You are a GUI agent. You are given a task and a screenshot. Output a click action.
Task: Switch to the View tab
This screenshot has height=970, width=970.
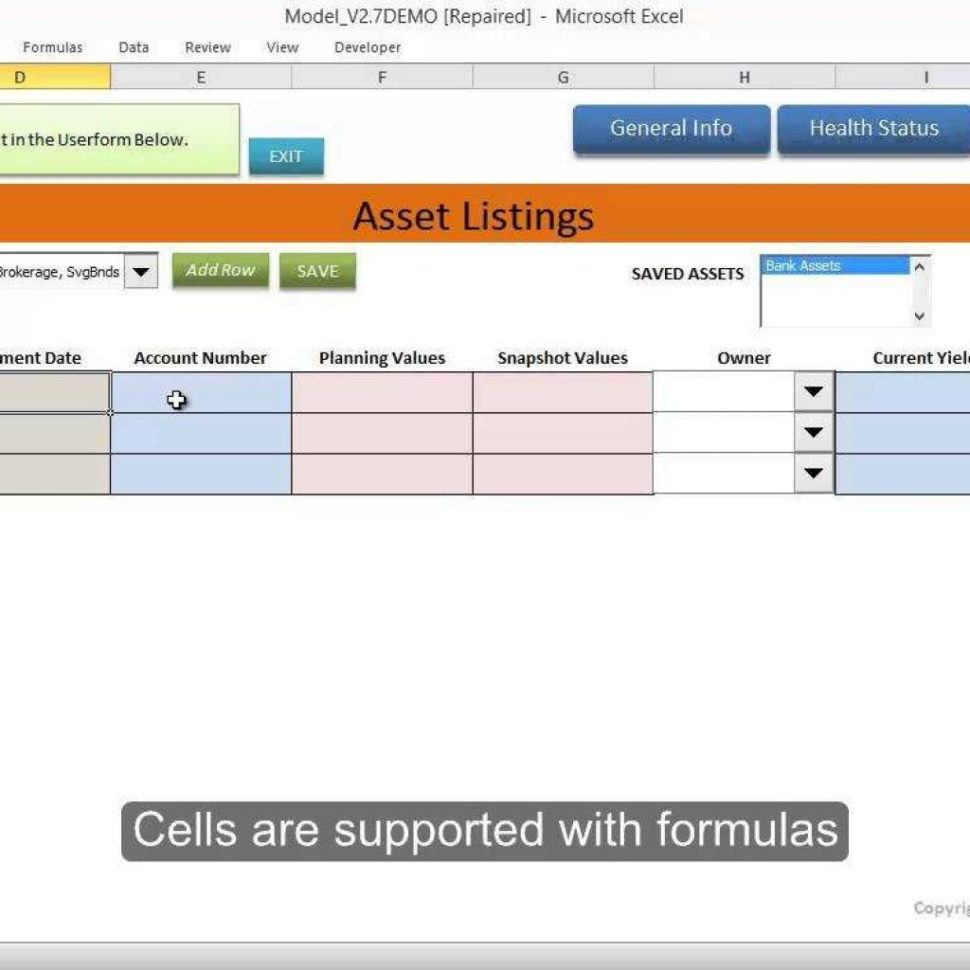pyautogui.click(x=283, y=47)
